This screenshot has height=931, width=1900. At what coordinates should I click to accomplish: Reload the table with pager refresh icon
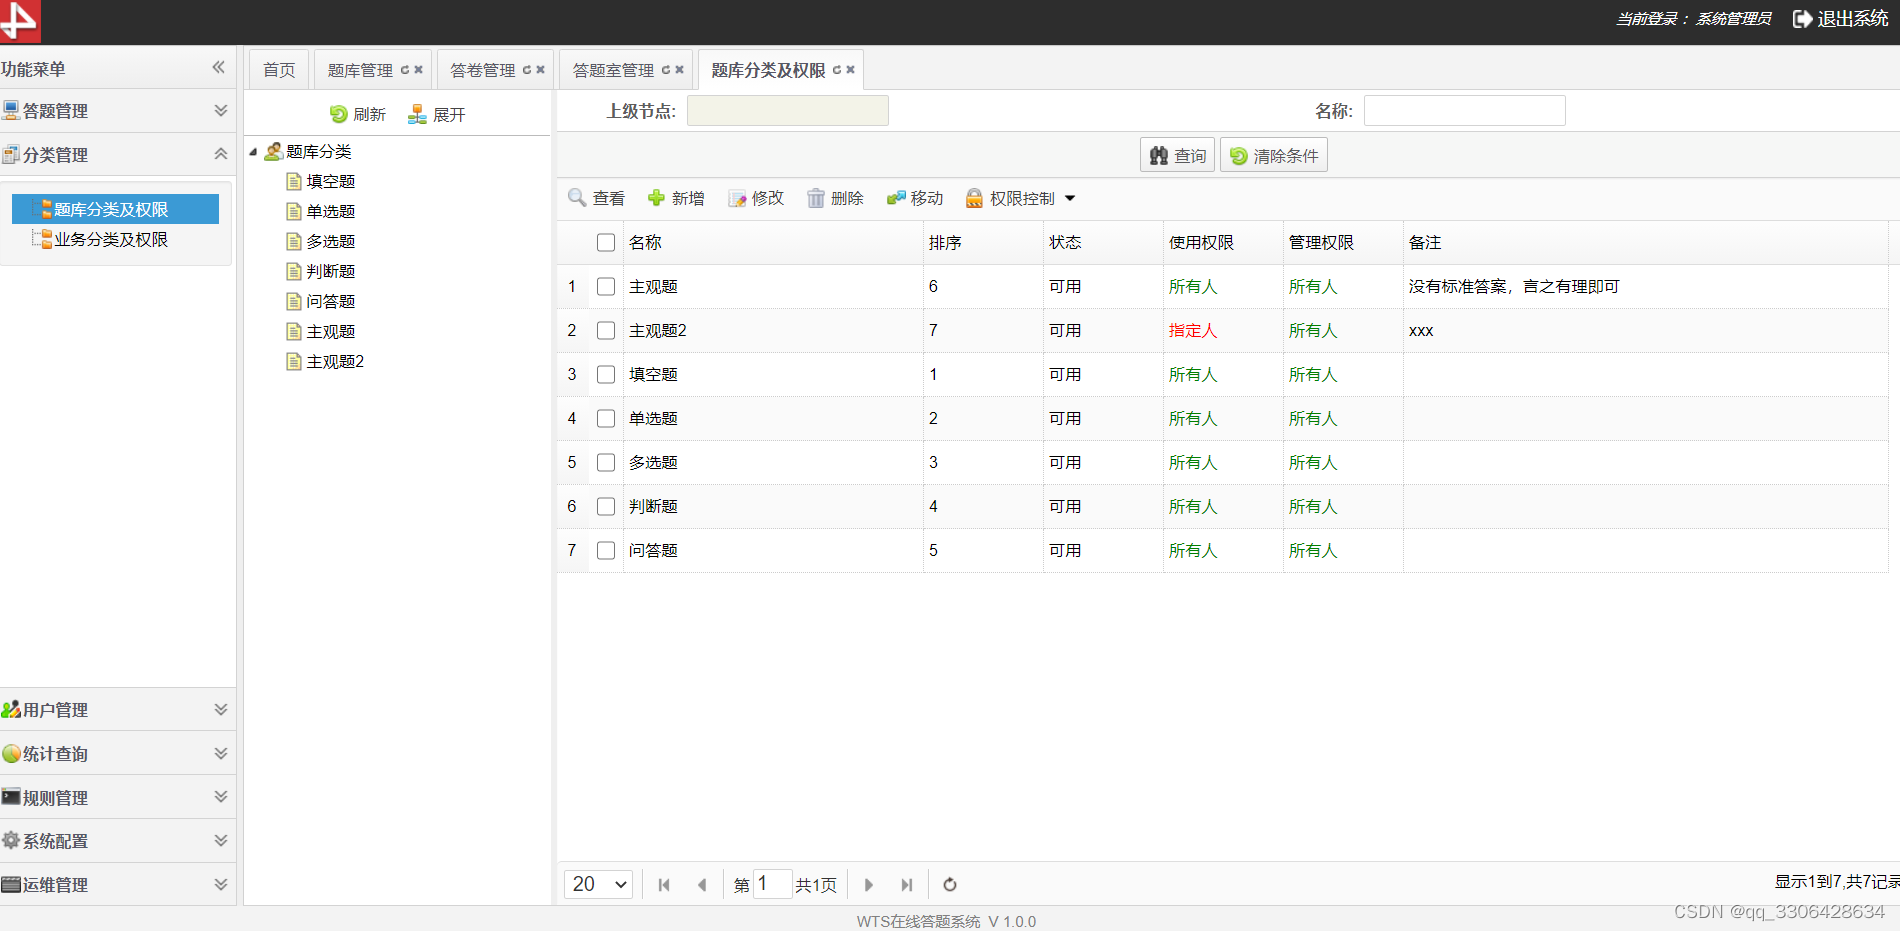tap(950, 885)
